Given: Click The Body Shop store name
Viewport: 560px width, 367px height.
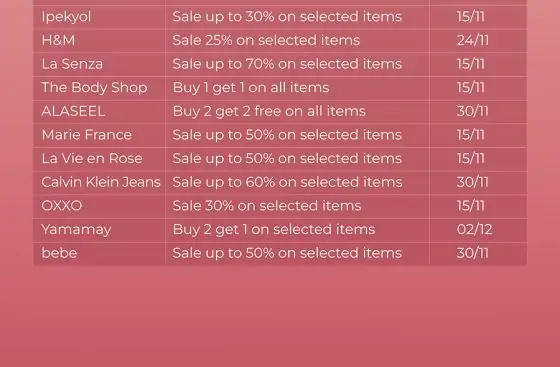Looking at the screenshot, I should pos(94,88).
